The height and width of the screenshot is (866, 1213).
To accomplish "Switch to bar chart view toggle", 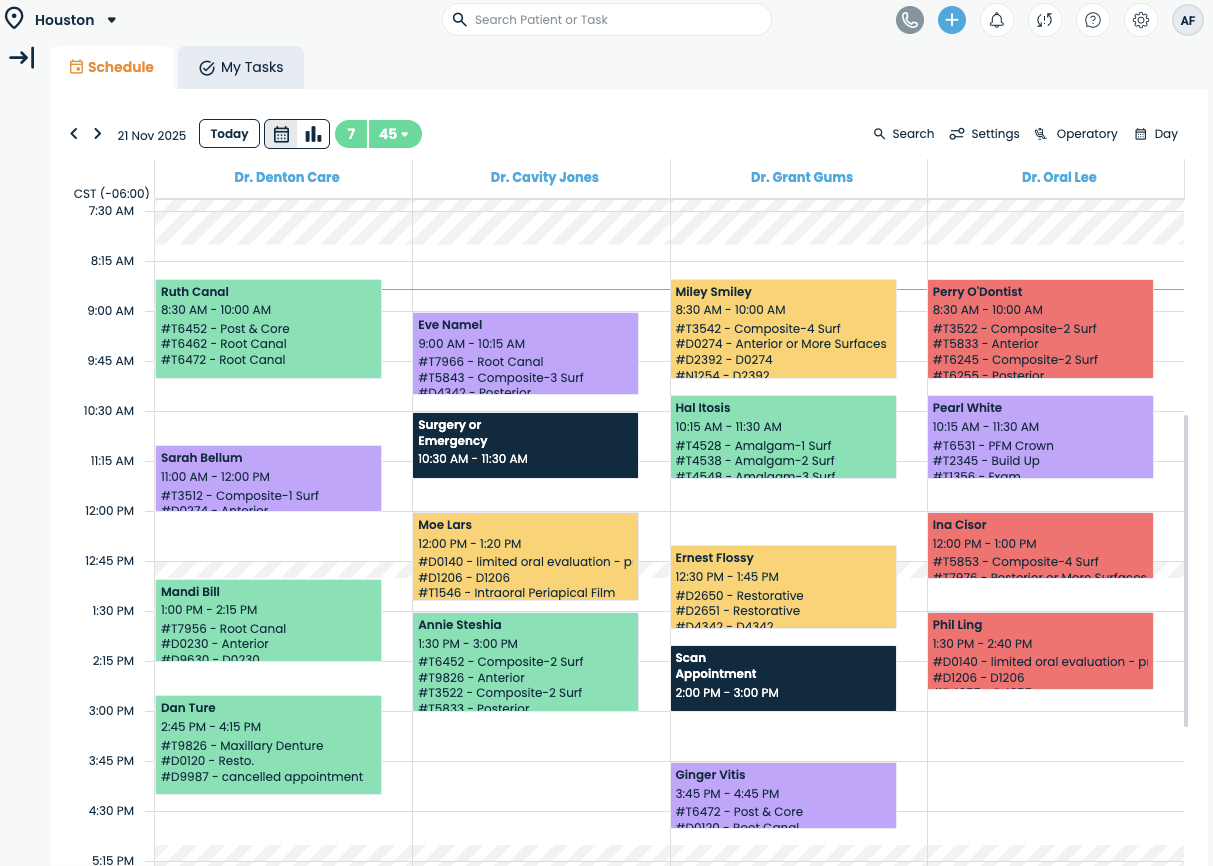I will click(x=313, y=134).
